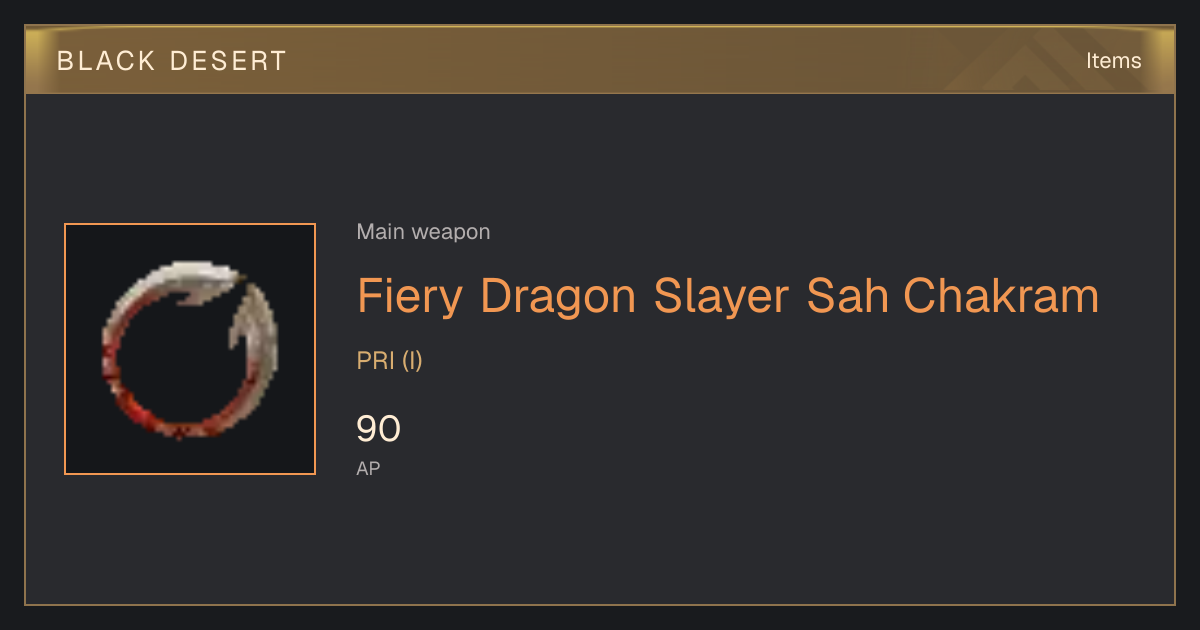
Task: Click the orange-bordered item thumbnail frame
Action: click(190, 349)
